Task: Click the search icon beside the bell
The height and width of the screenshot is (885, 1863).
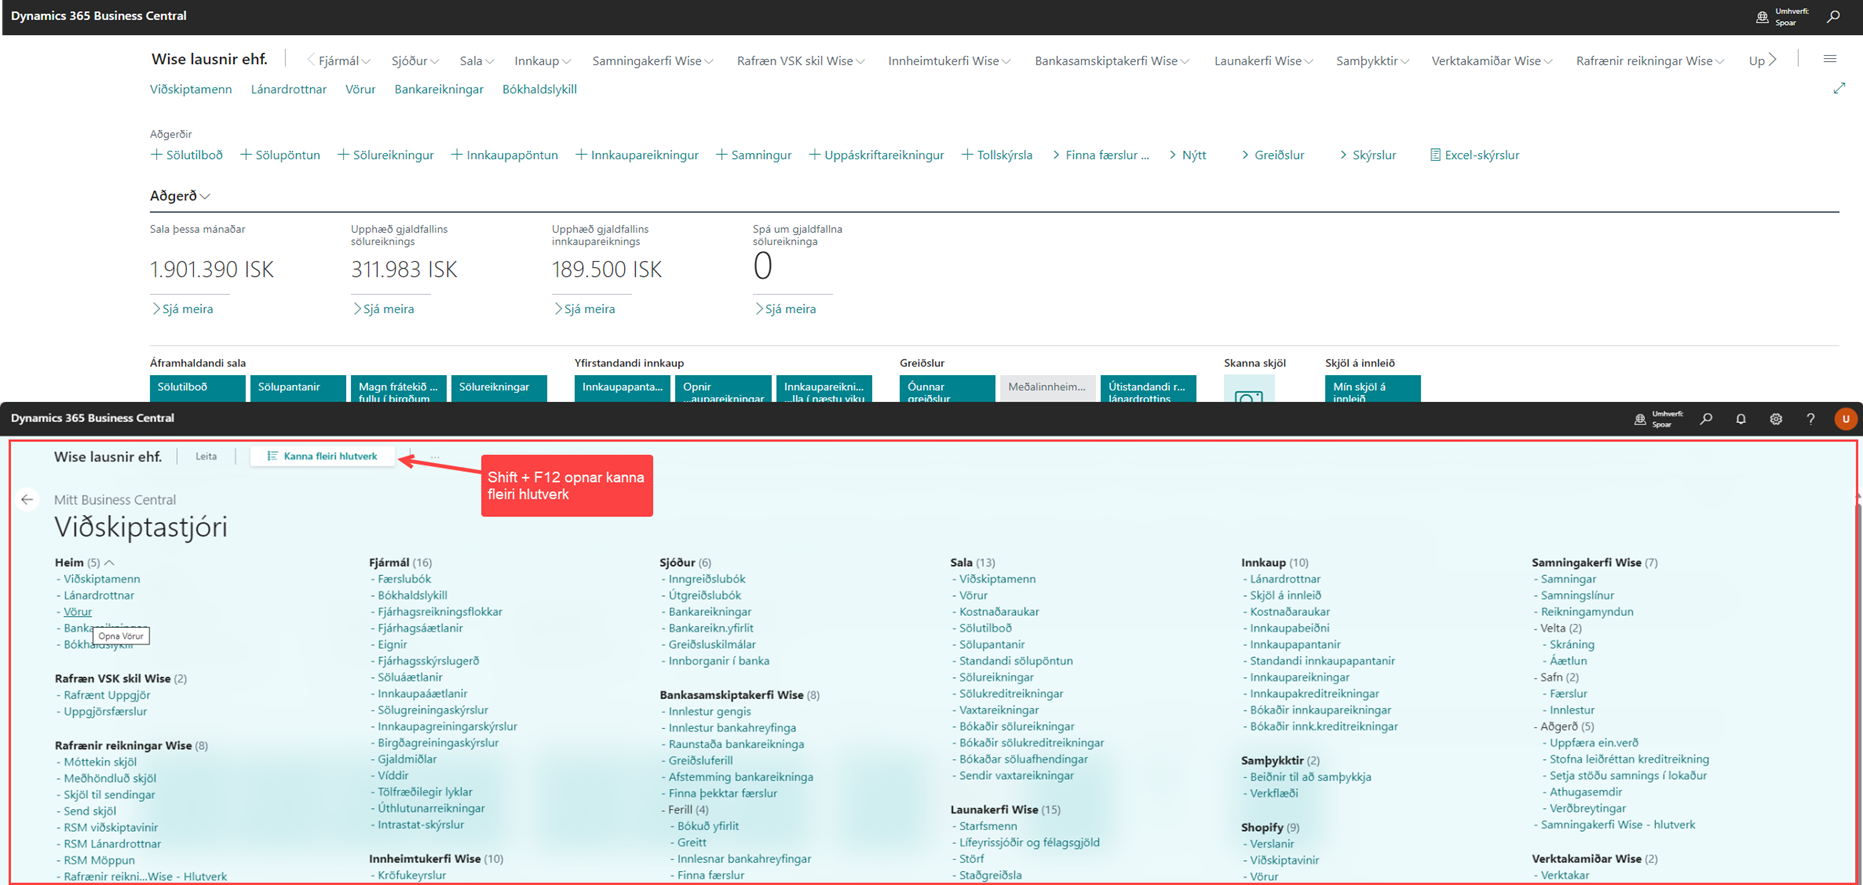Action: click(1706, 419)
